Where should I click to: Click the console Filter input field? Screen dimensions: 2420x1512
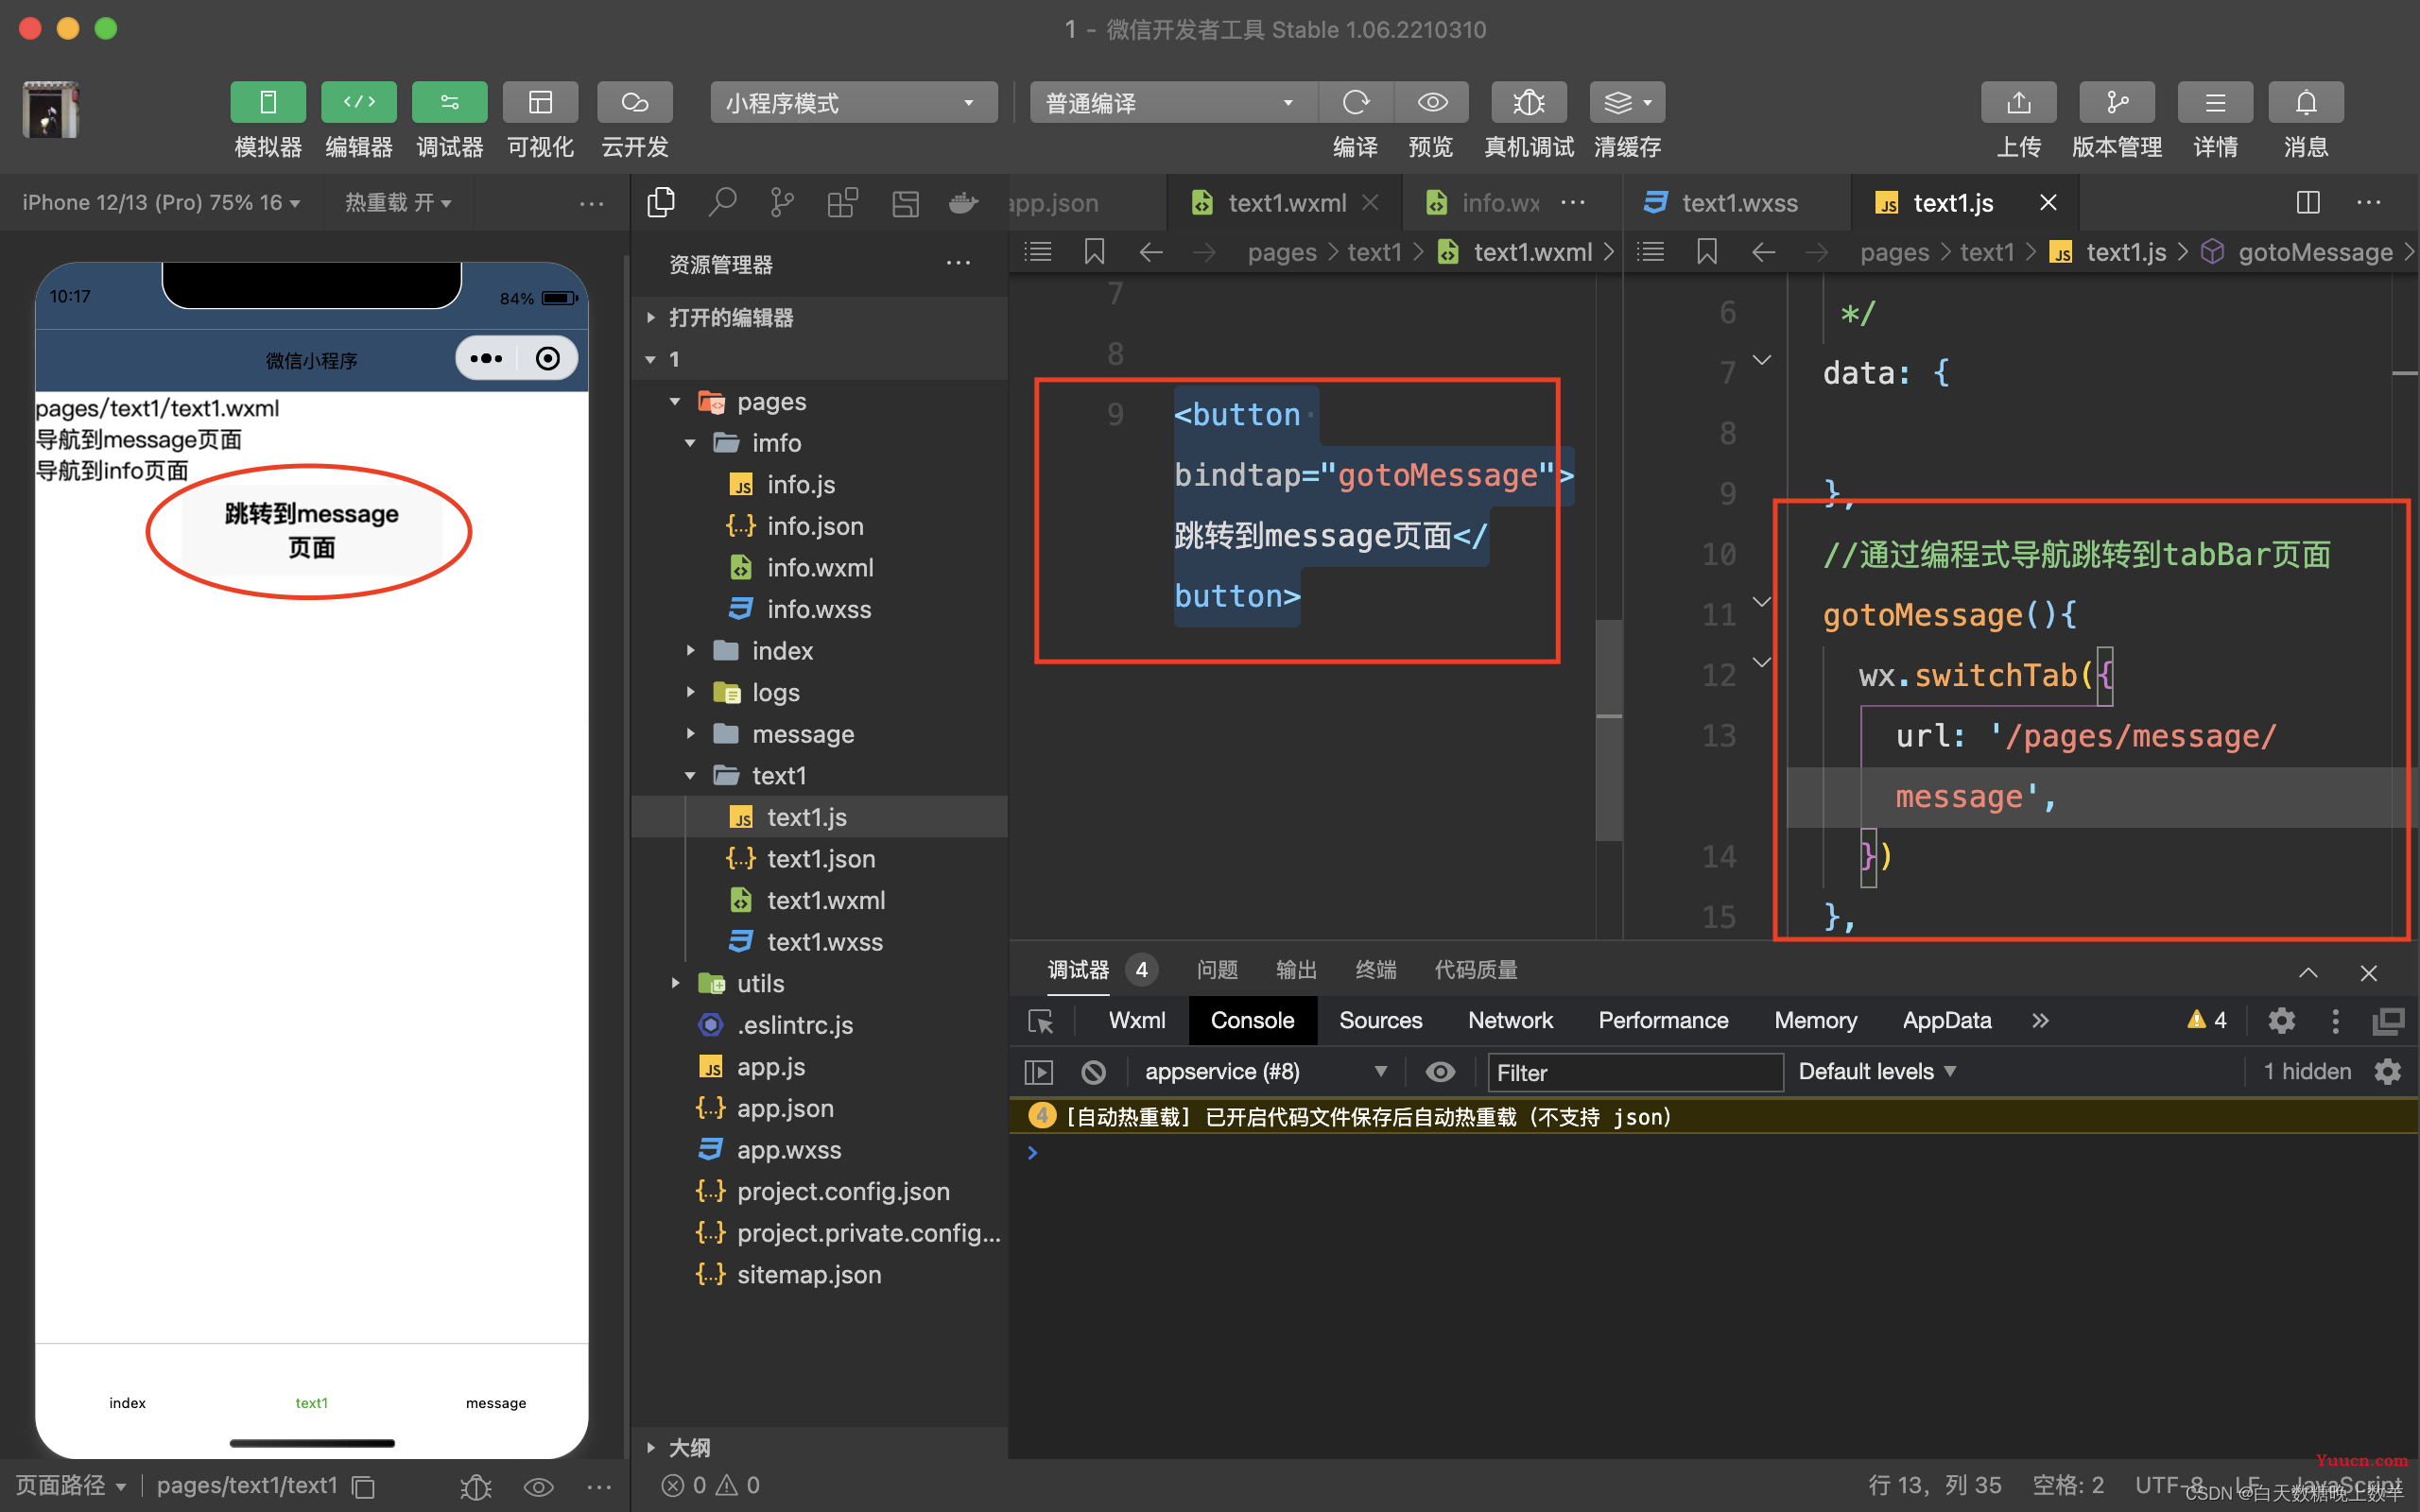tap(1634, 1072)
